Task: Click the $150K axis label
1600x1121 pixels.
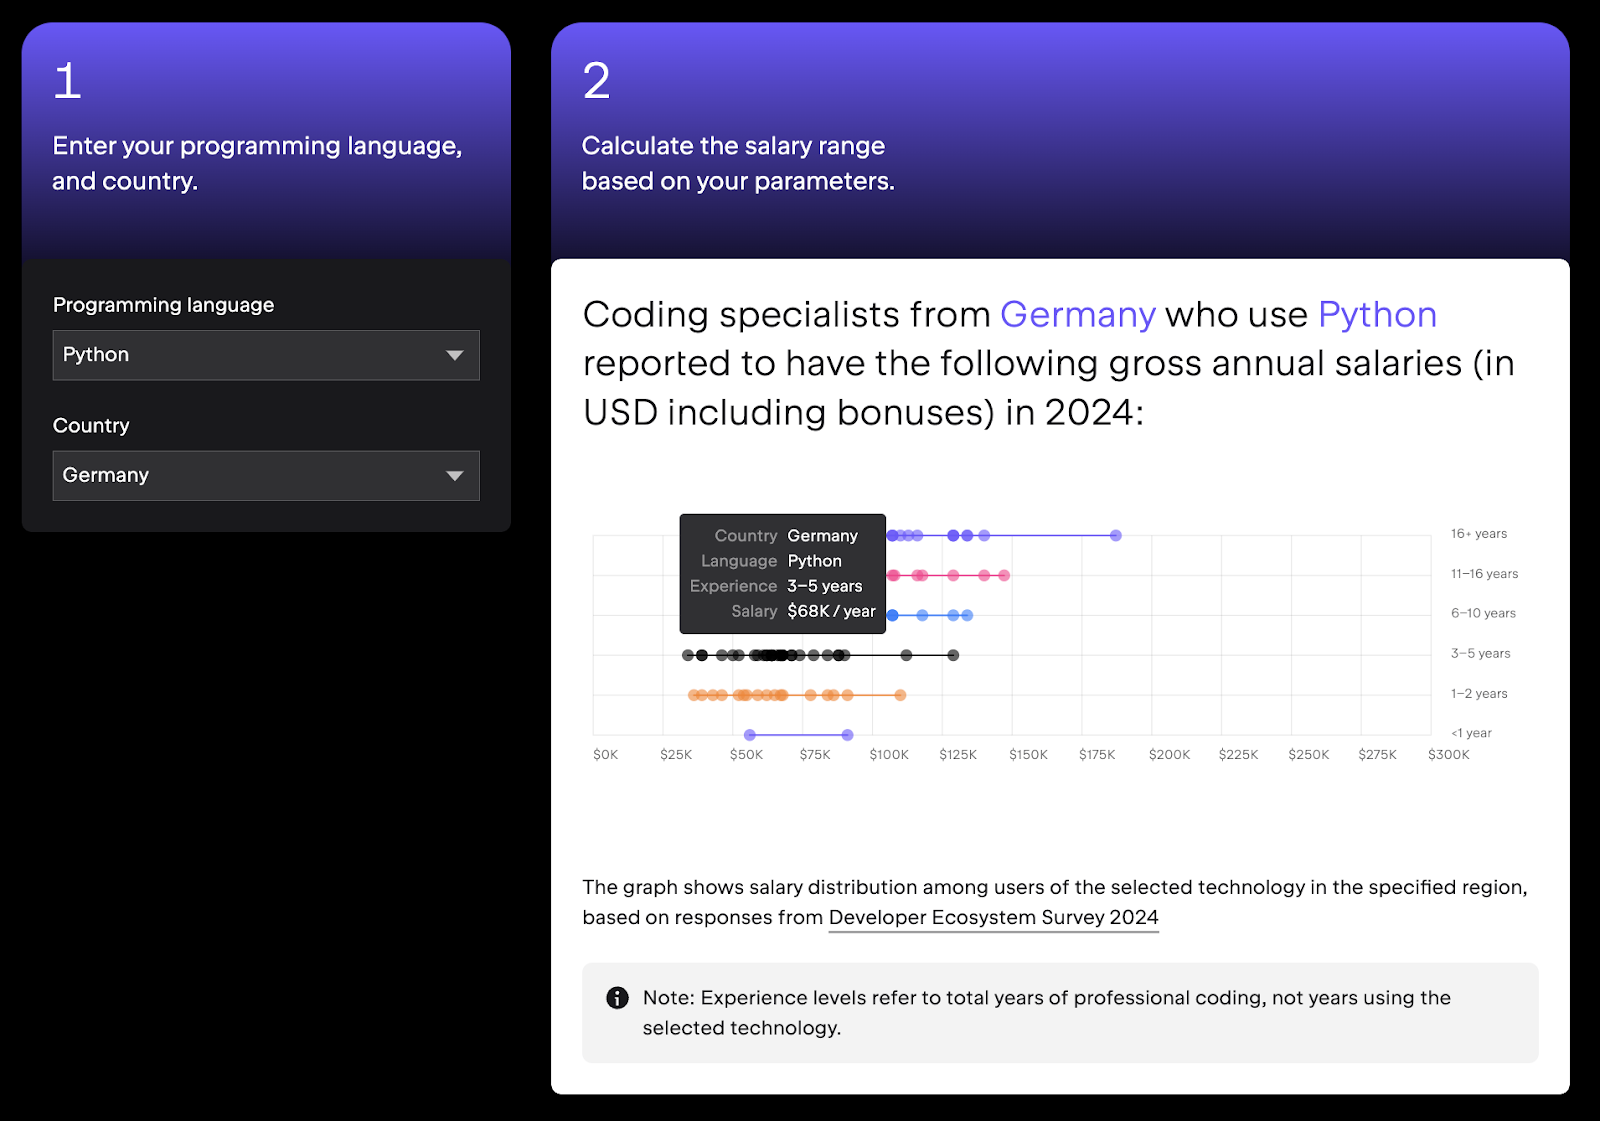Action: pyautogui.click(x=1028, y=755)
